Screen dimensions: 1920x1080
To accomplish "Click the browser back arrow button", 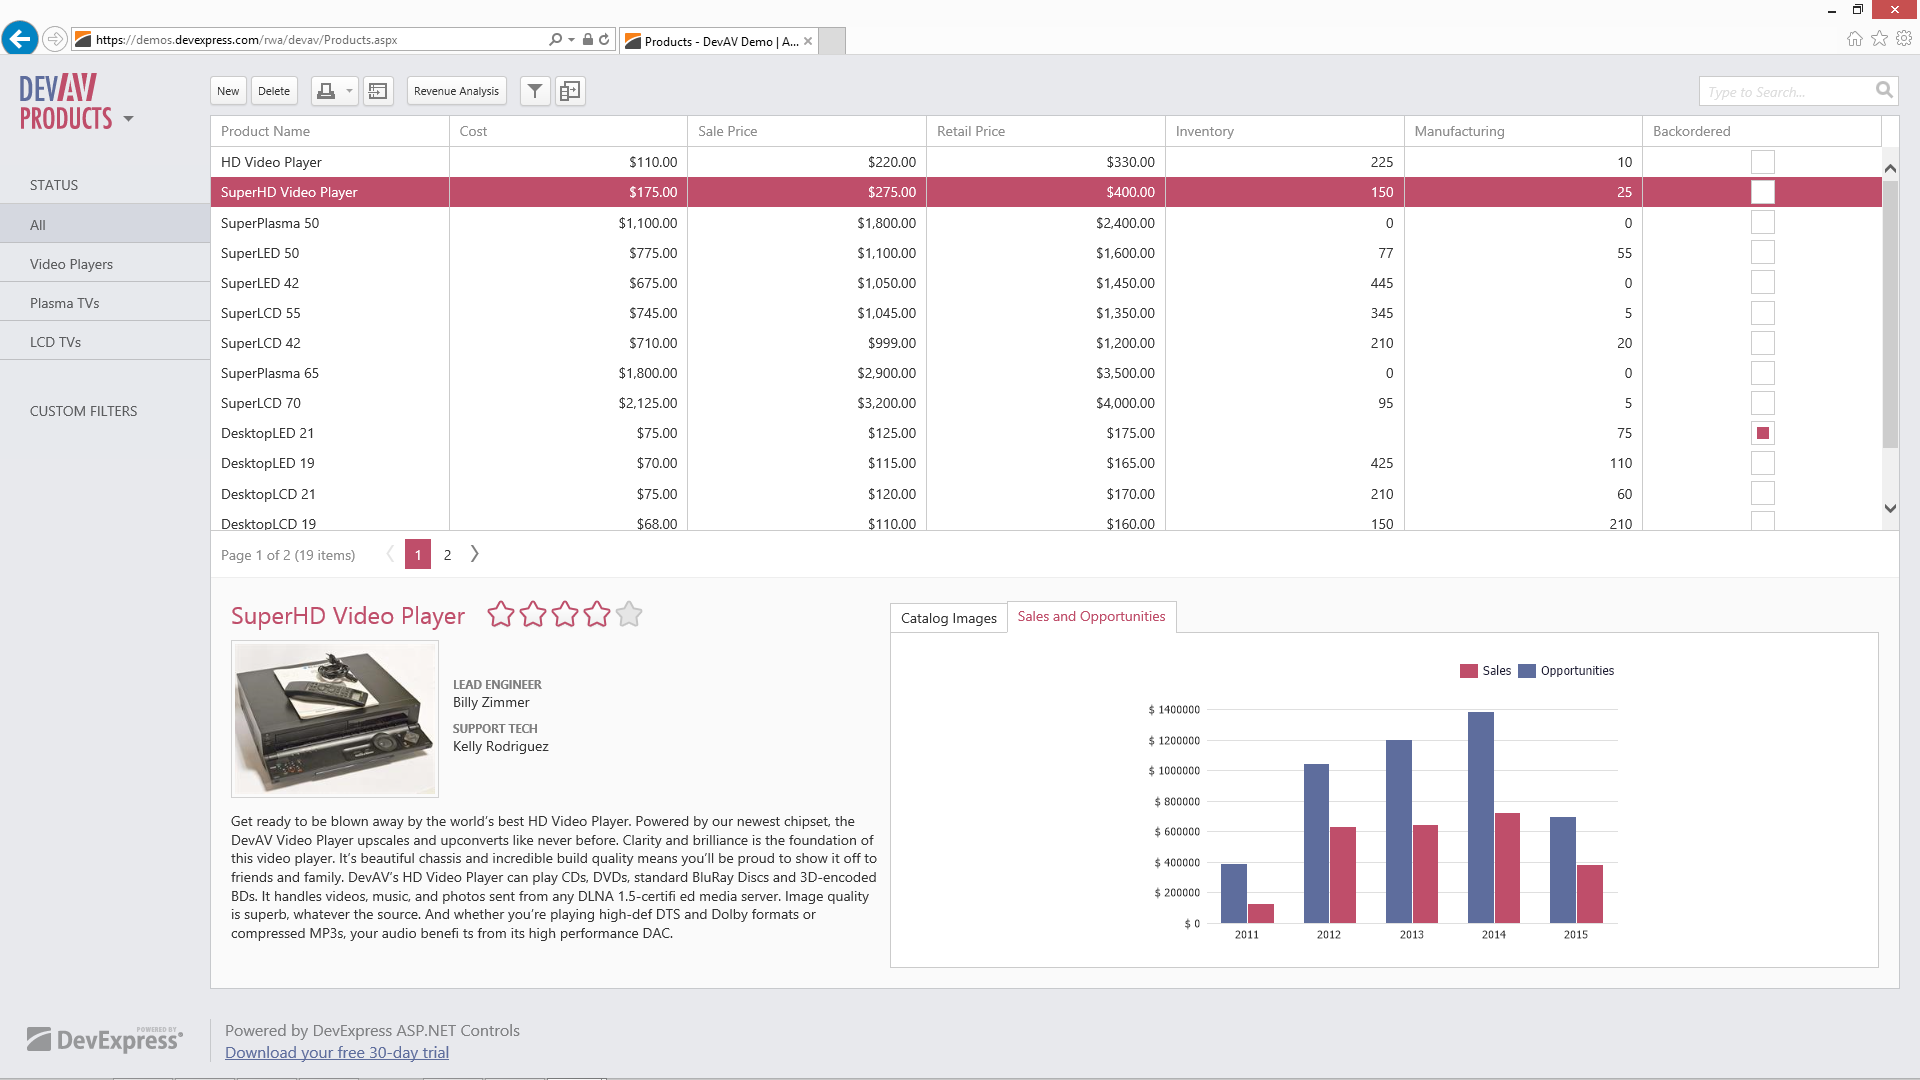I will [x=20, y=39].
